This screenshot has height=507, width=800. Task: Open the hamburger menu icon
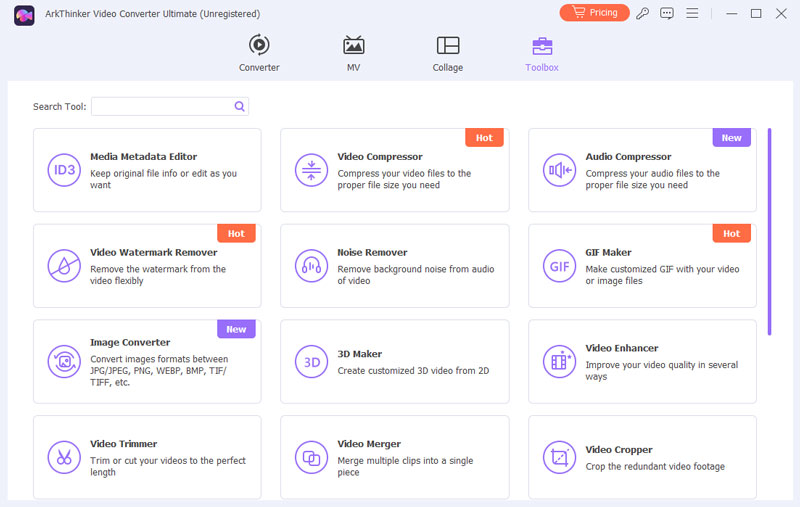pyautogui.click(x=692, y=13)
